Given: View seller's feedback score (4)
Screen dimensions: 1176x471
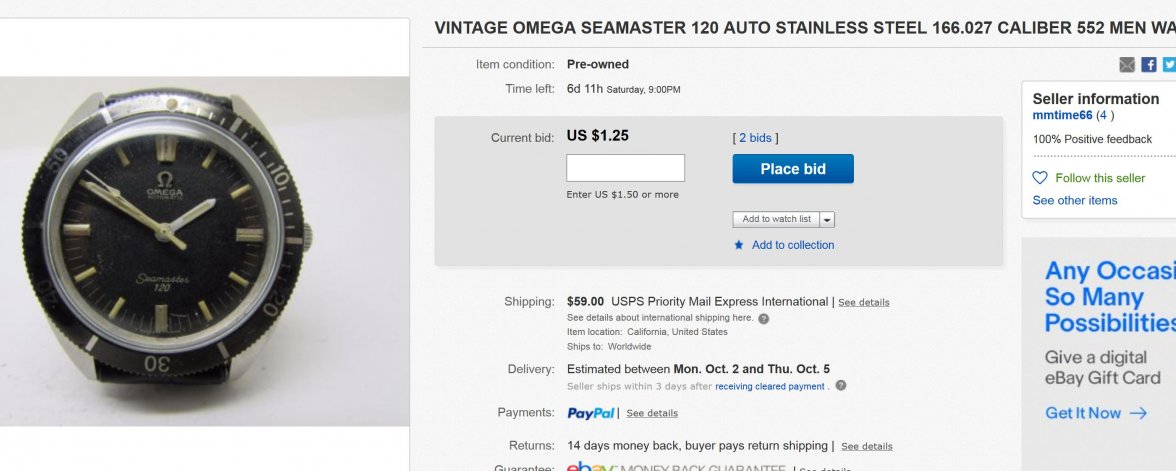Looking at the screenshot, I should (x=1104, y=116).
